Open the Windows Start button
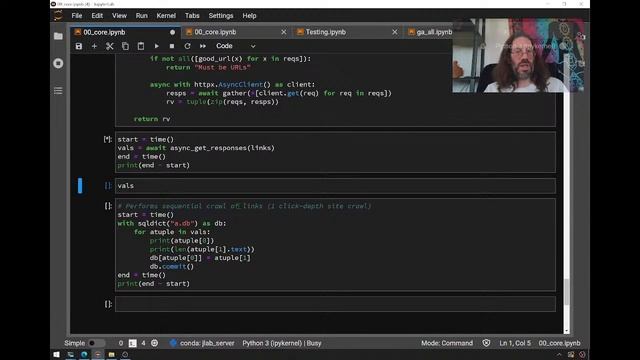The height and width of the screenshot is (360, 640). tap(56, 354)
